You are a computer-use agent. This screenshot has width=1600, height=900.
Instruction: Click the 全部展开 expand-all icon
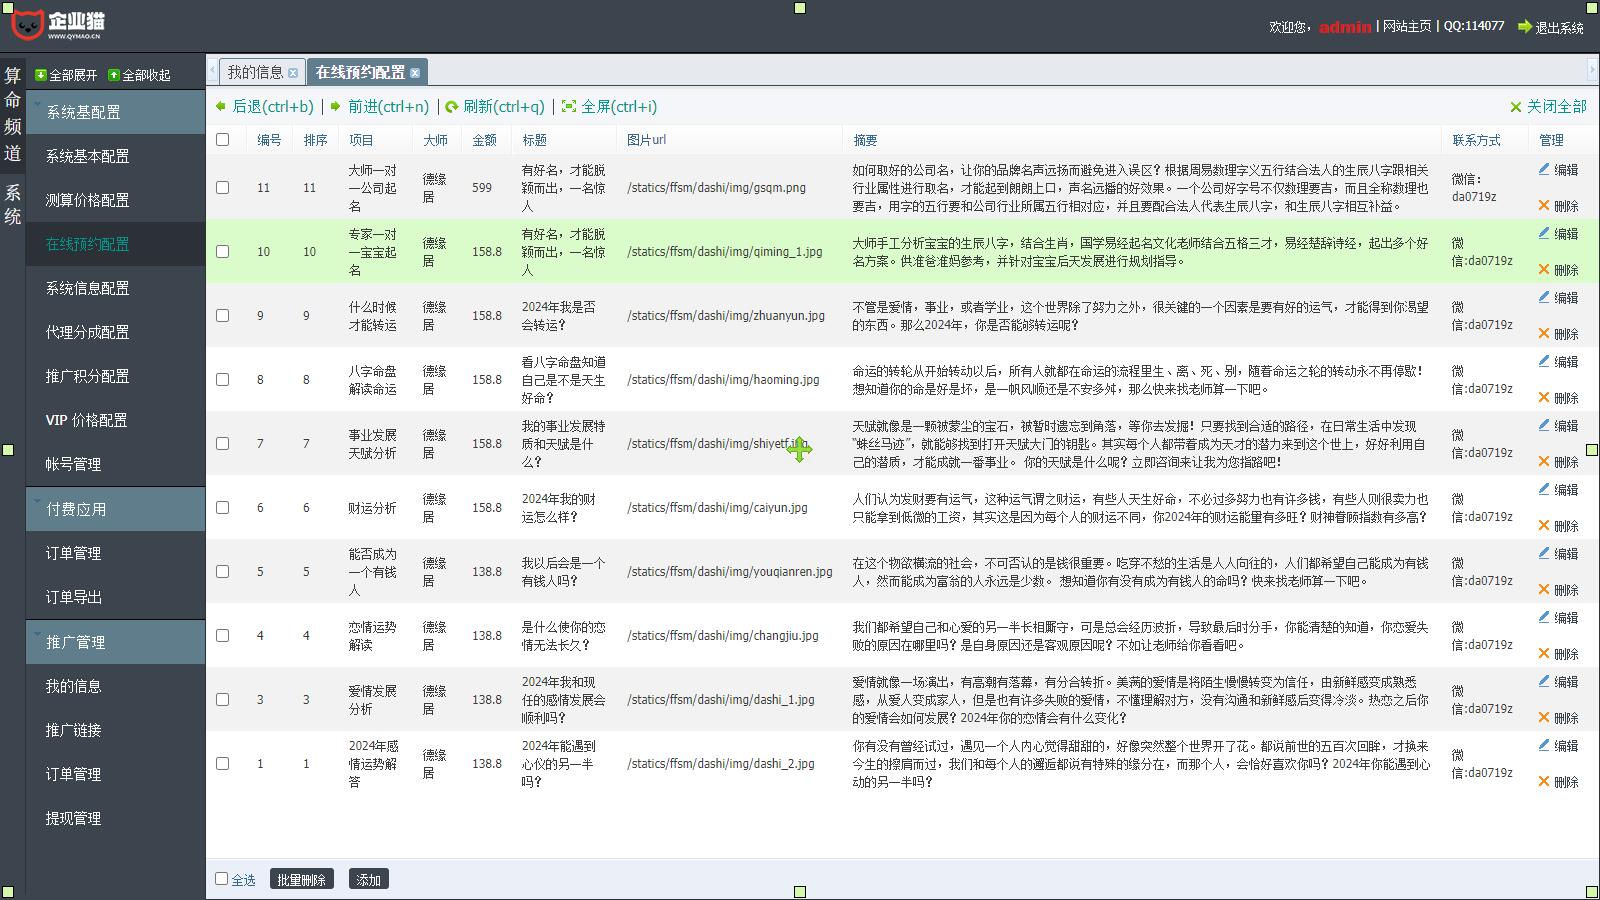pos(41,75)
